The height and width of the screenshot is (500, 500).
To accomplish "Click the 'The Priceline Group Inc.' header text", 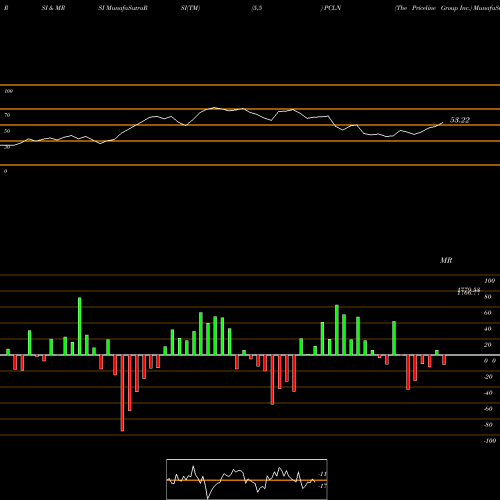I will pos(433,8).
